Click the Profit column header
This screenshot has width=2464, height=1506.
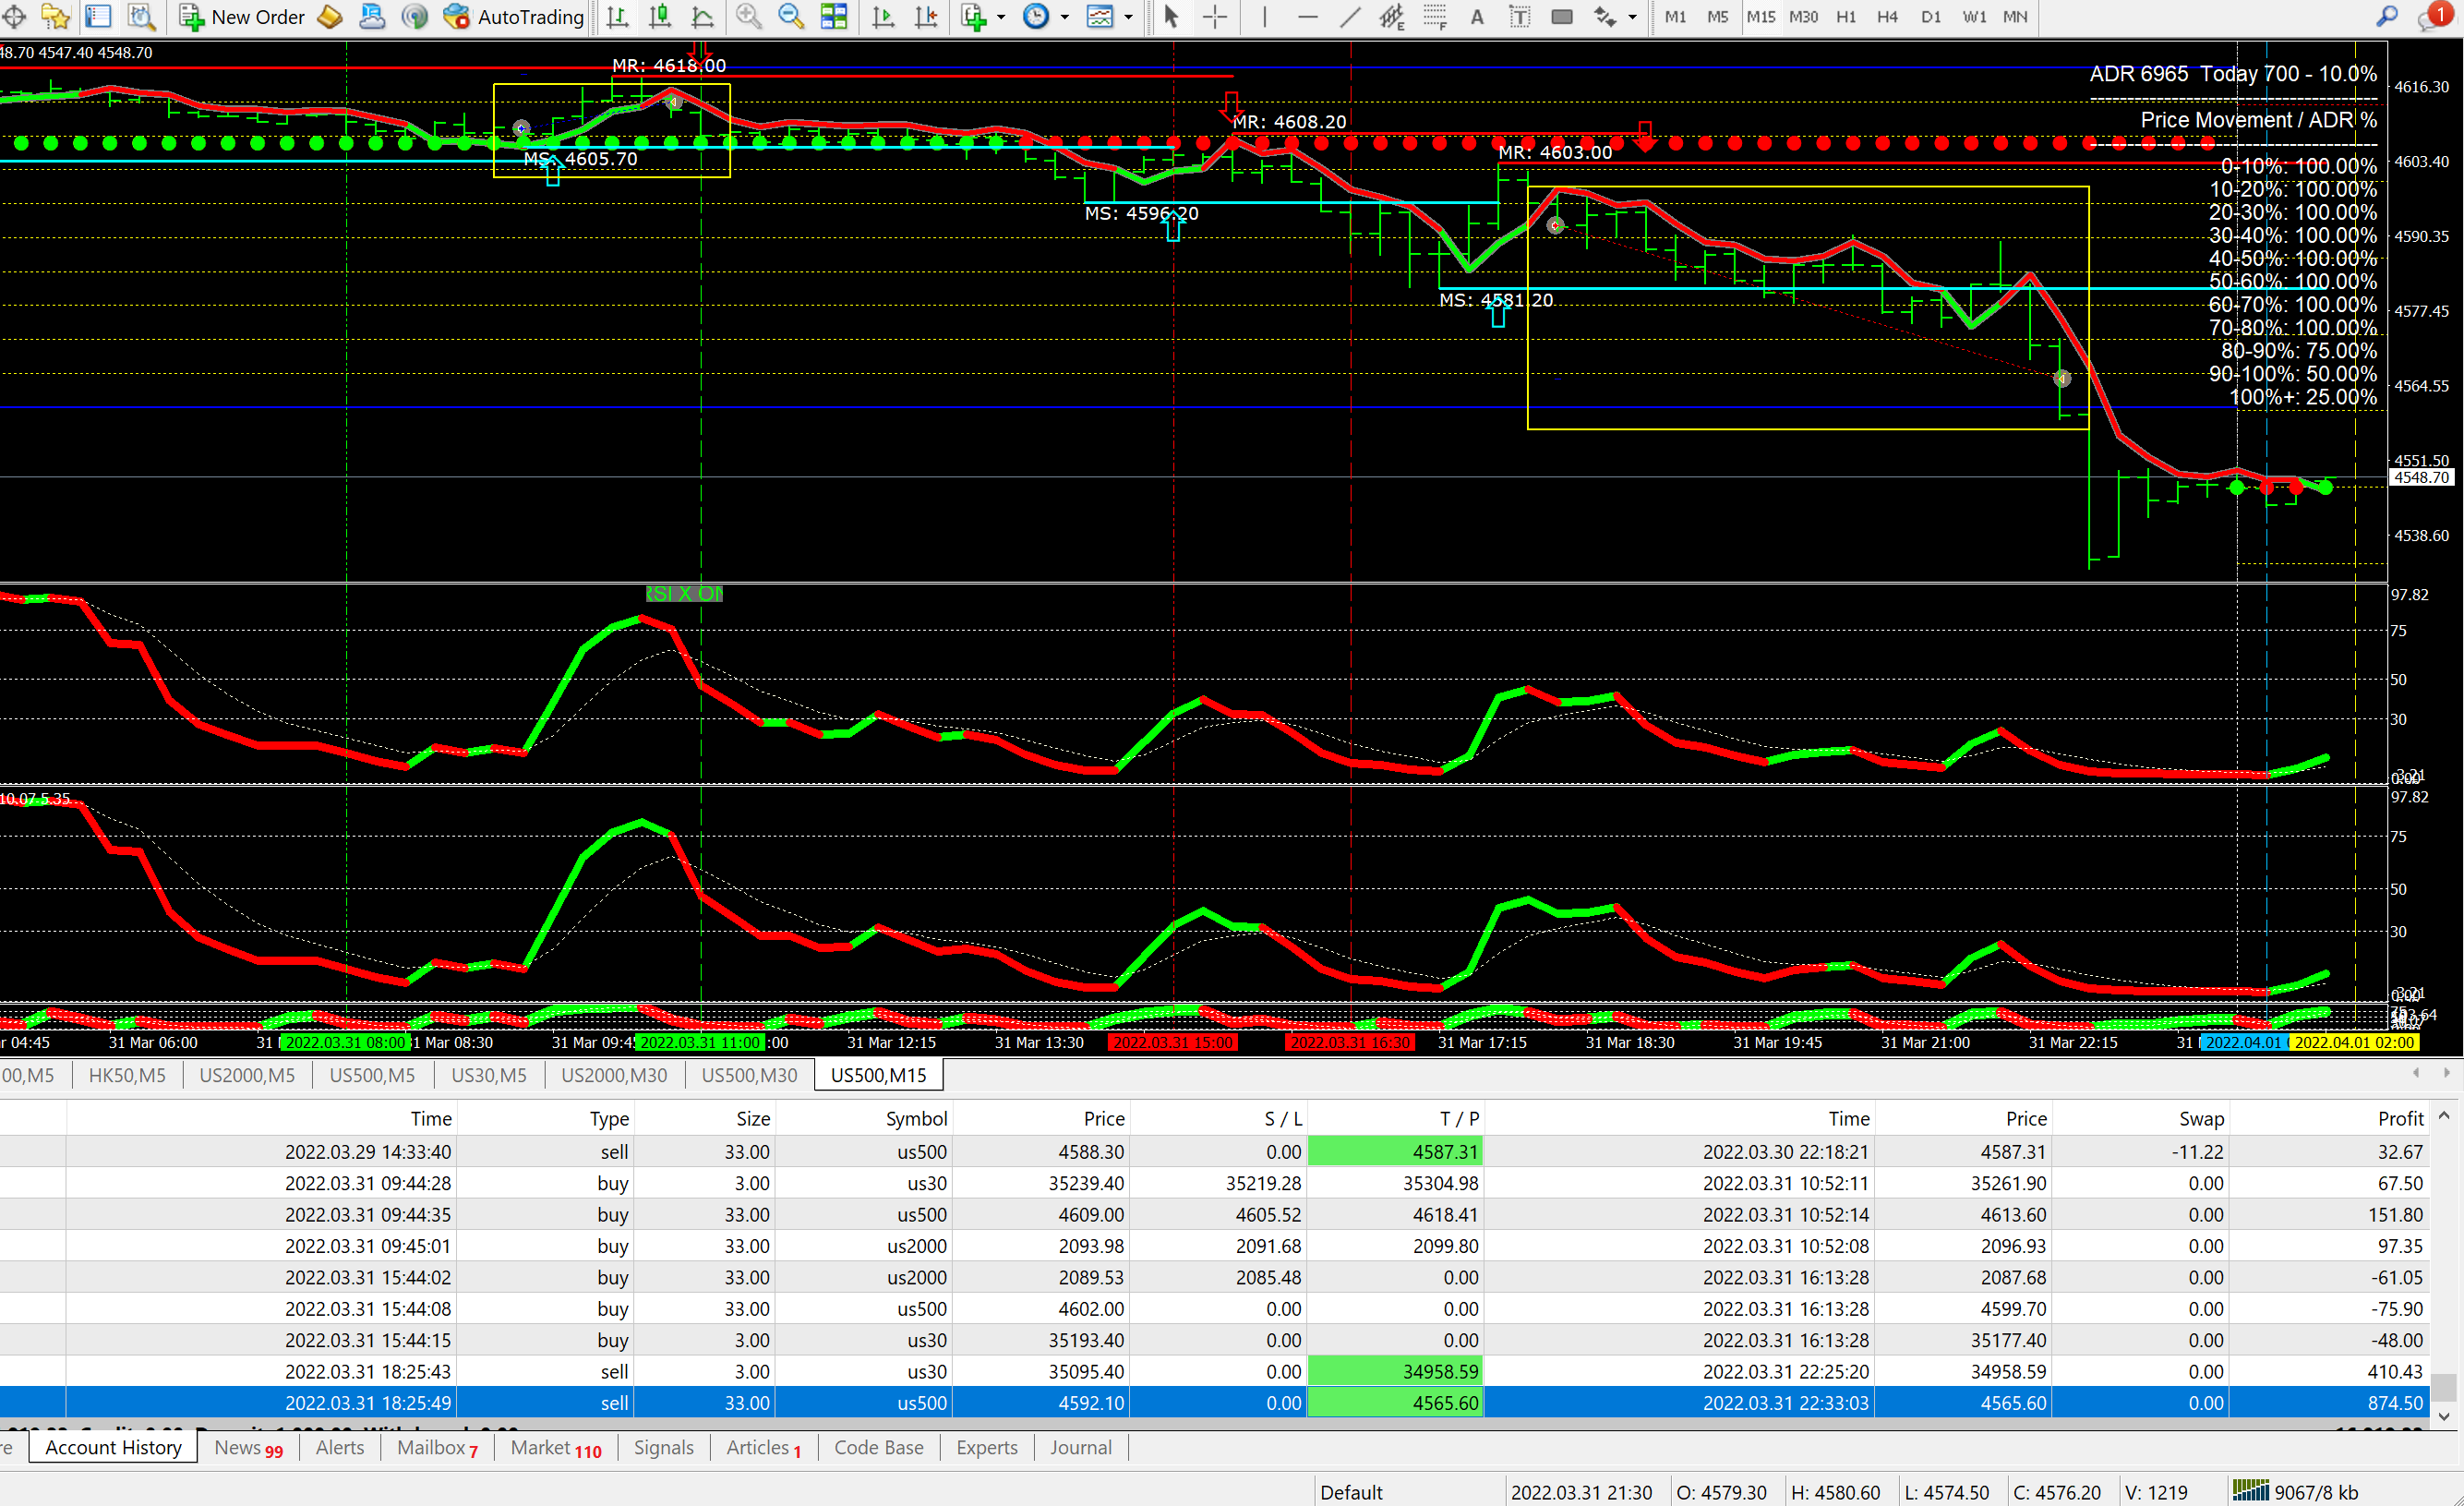[2400, 1118]
